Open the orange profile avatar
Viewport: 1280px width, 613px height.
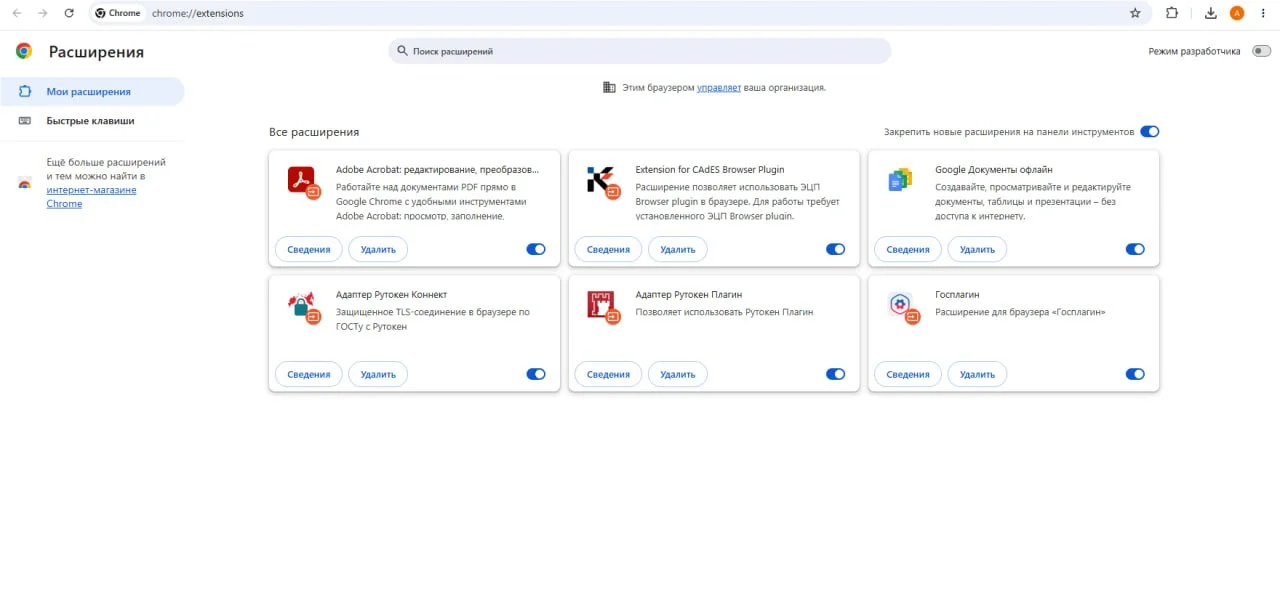[1237, 13]
